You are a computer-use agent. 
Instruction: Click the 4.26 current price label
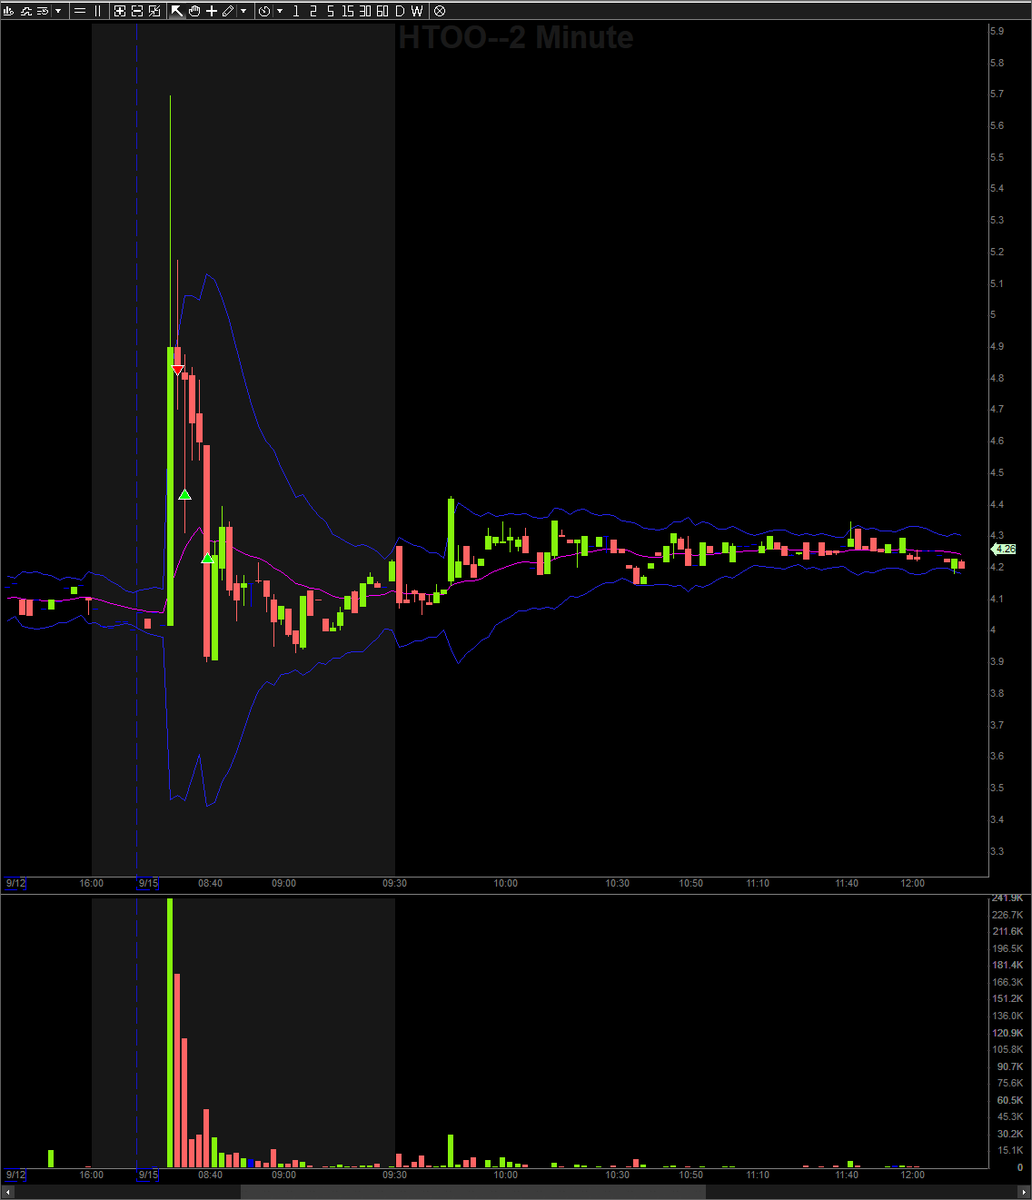click(1004, 549)
